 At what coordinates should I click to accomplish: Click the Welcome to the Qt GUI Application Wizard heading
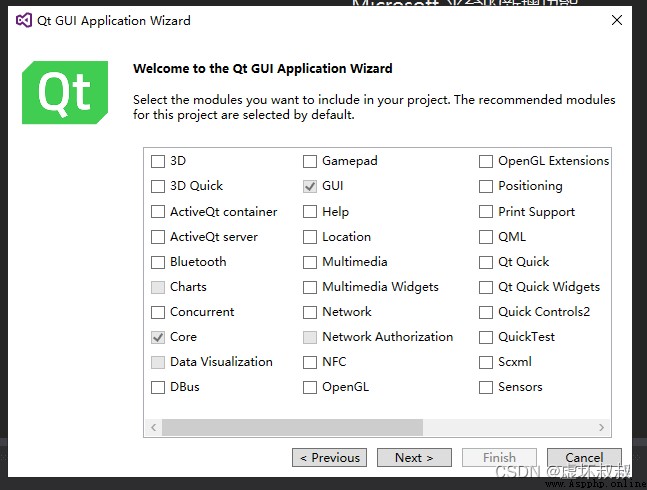pyautogui.click(x=262, y=68)
